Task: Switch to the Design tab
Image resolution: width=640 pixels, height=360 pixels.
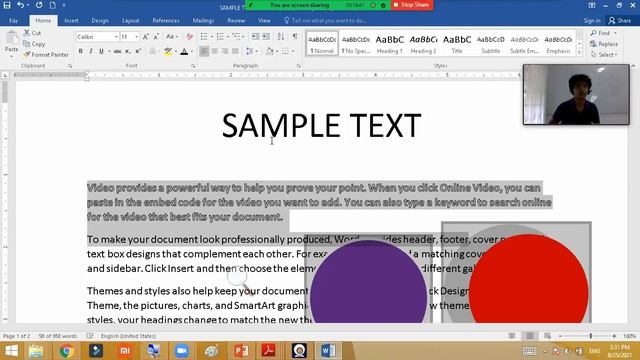Action: 100,20
